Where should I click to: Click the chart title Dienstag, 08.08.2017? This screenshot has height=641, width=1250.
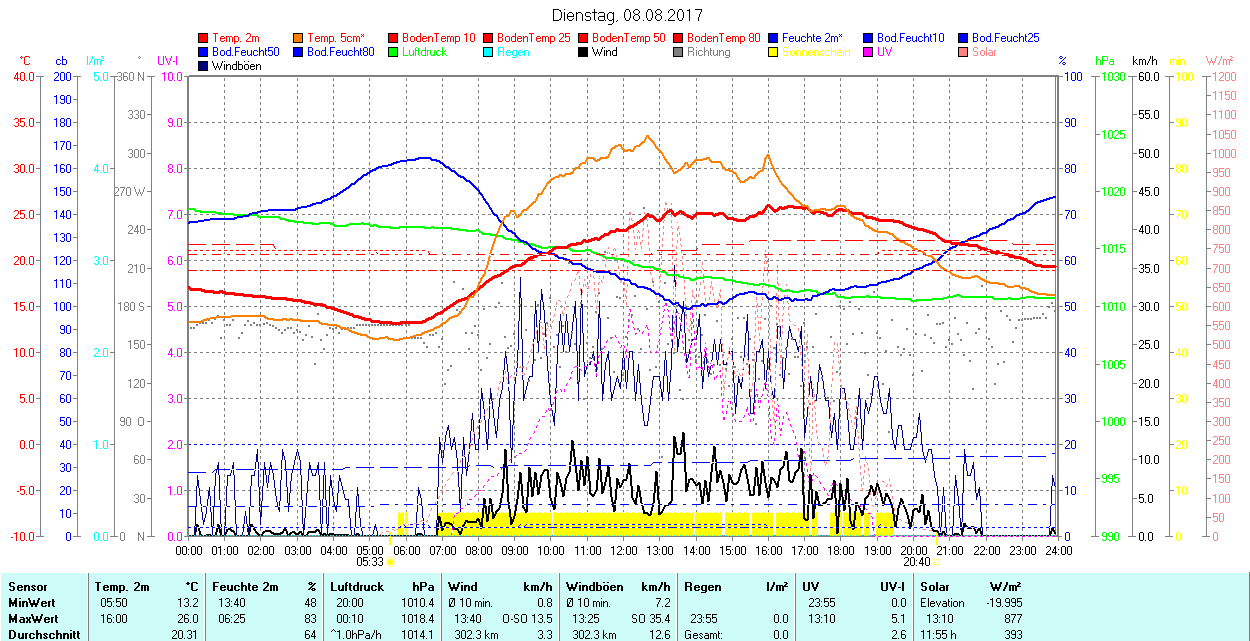point(627,15)
